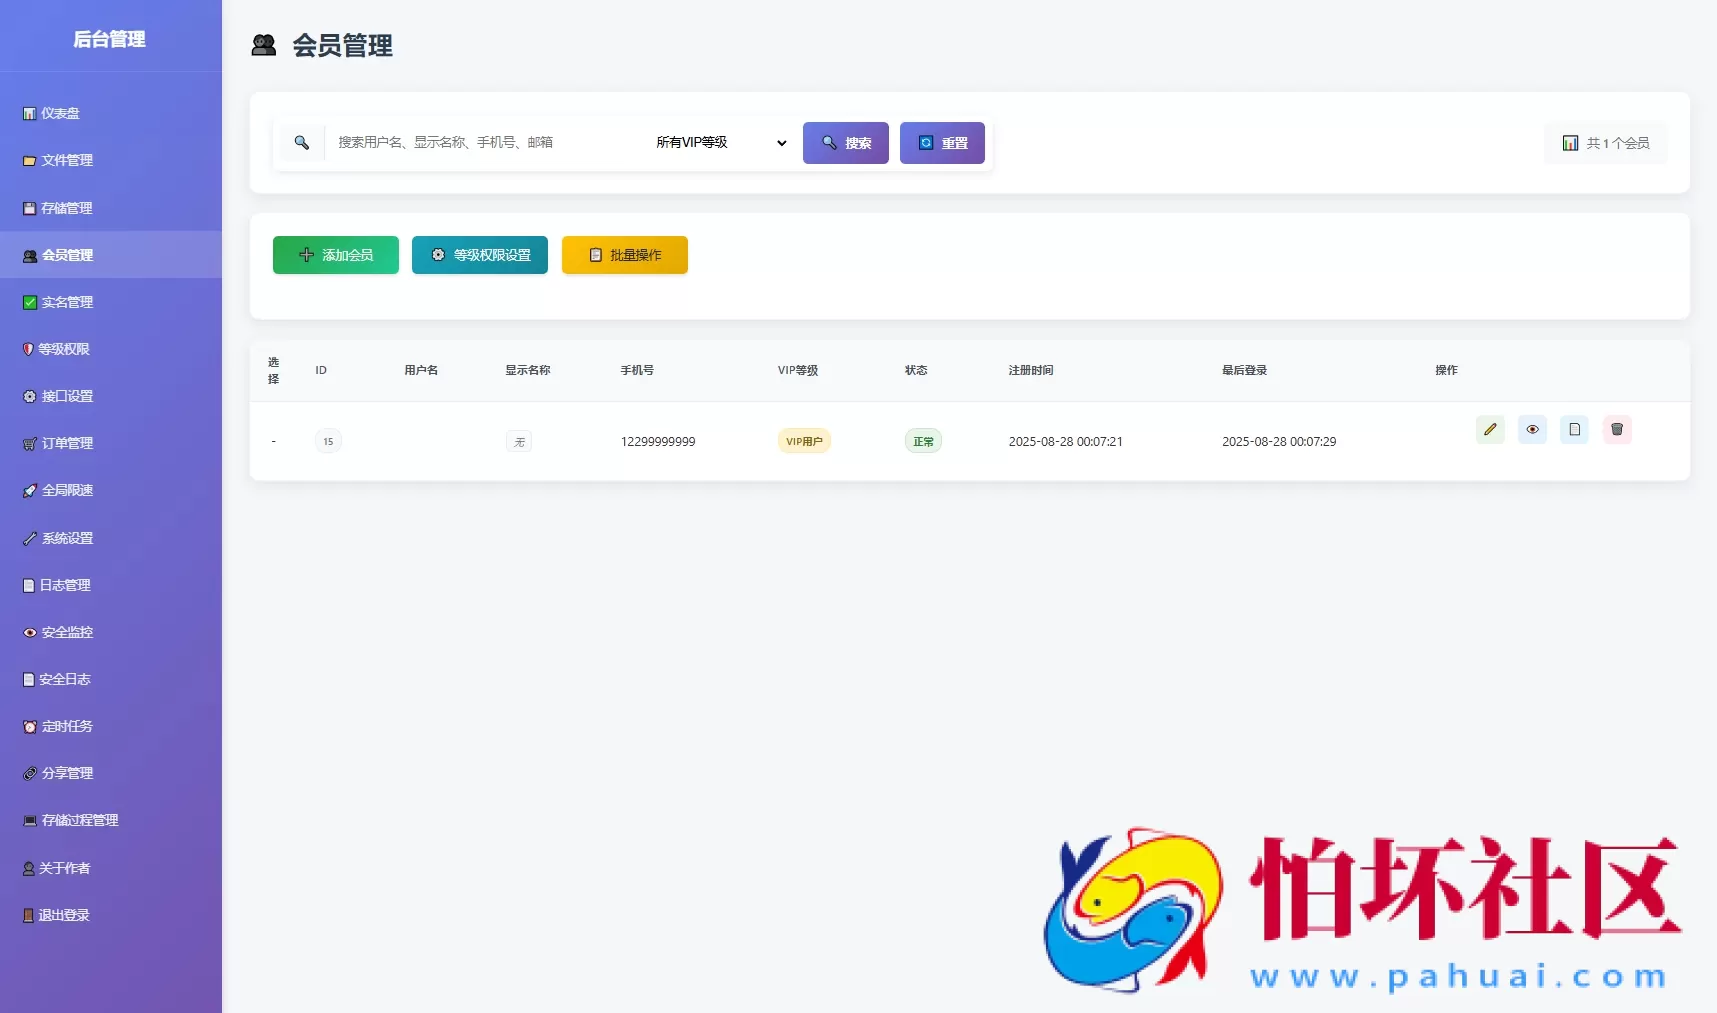Collapse the 后台管理 sidebar header
The height and width of the screenshot is (1013, 1717).
point(110,39)
